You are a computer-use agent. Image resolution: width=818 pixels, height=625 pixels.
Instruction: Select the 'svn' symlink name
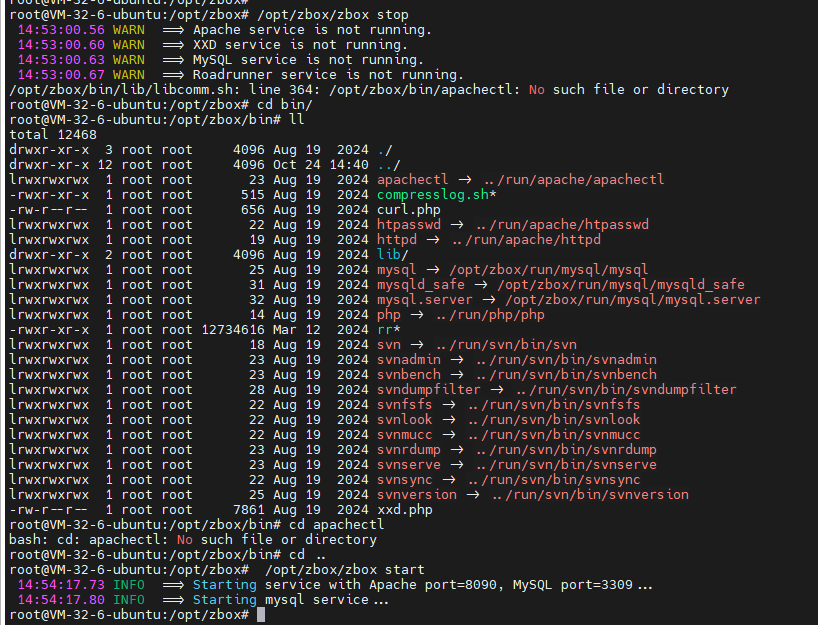[x=389, y=345]
